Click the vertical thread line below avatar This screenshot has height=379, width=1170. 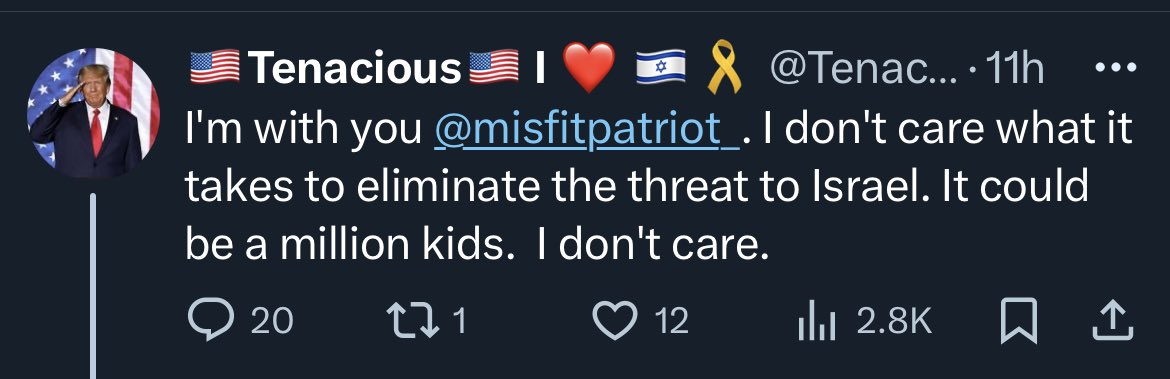pos(93,286)
